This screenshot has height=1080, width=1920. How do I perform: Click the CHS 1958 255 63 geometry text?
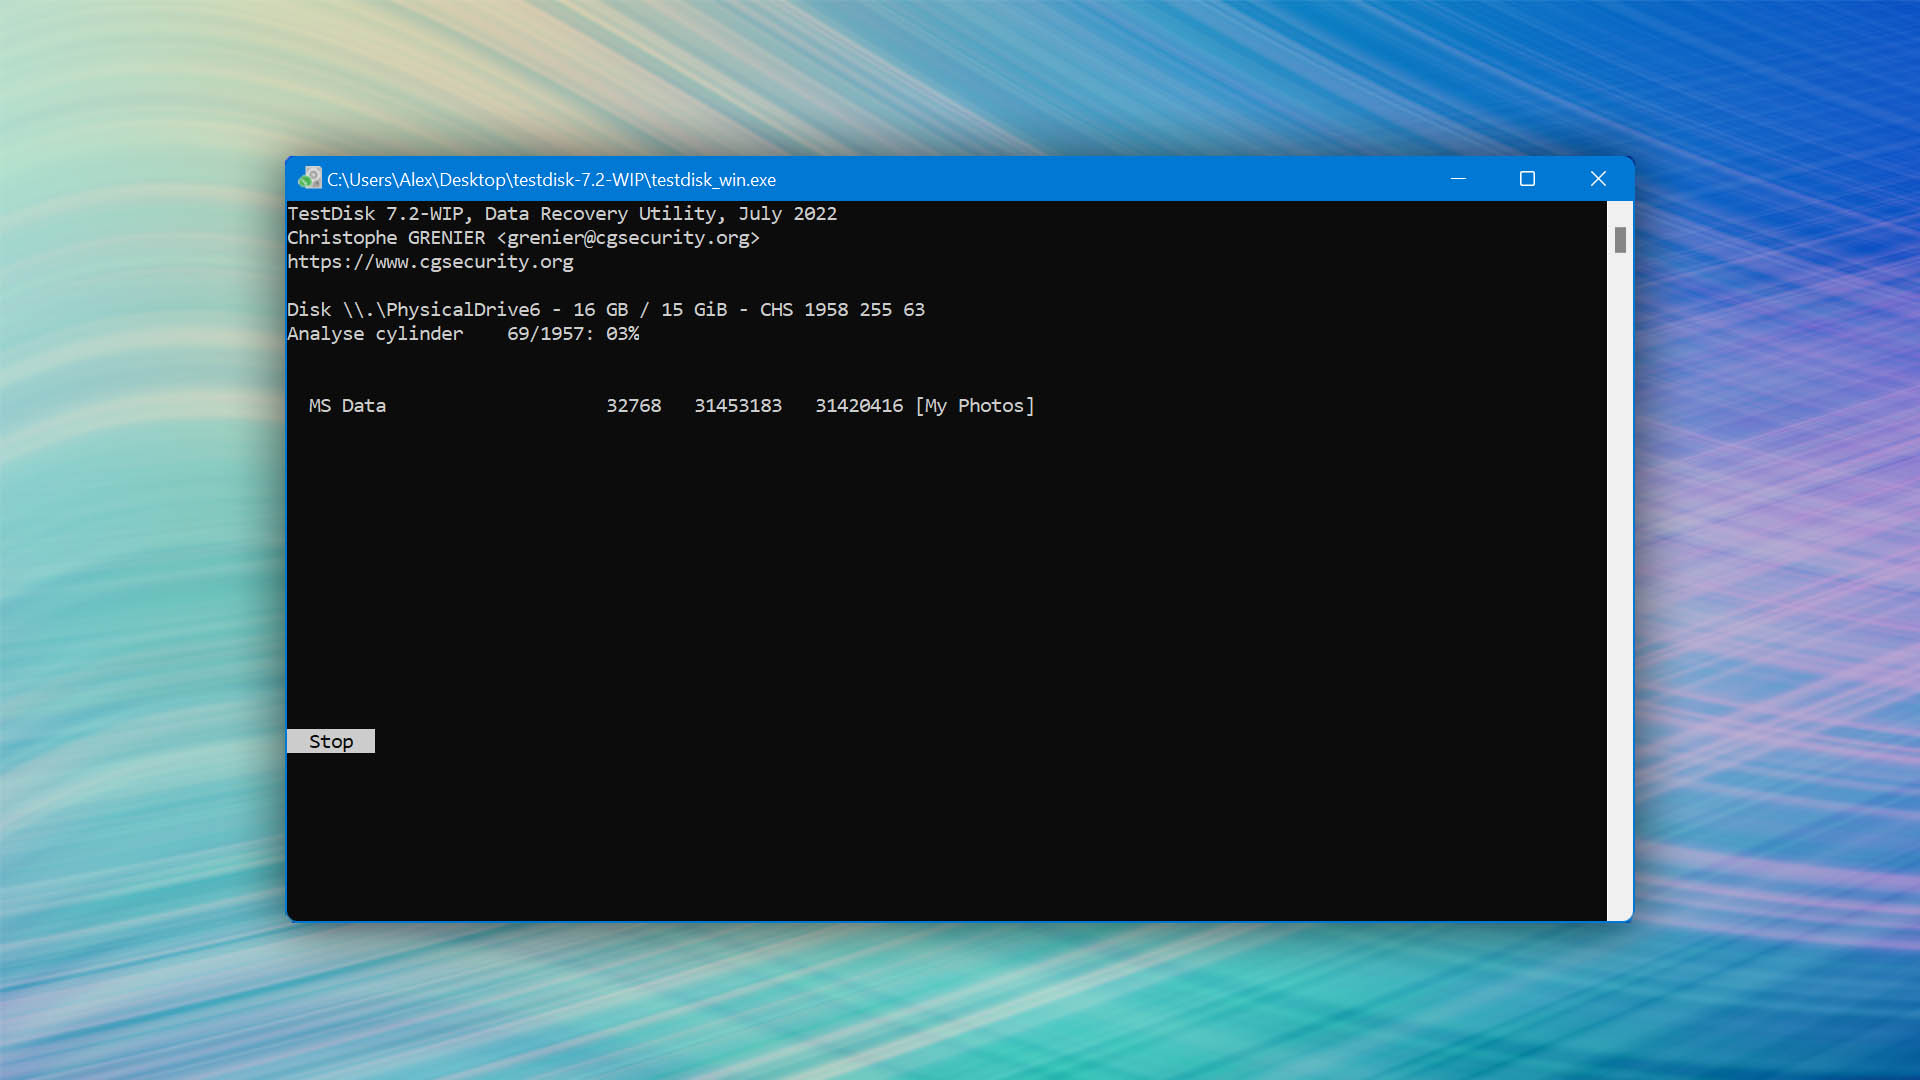(842, 310)
